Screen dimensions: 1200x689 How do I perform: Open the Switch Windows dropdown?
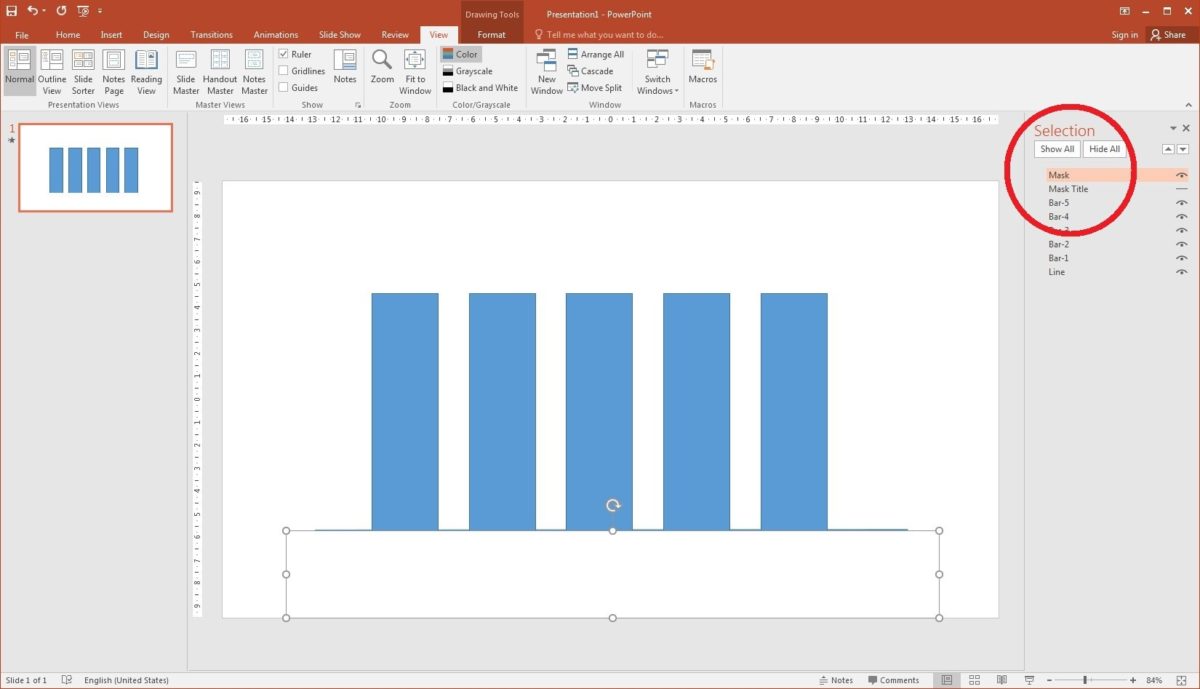point(657,70)
